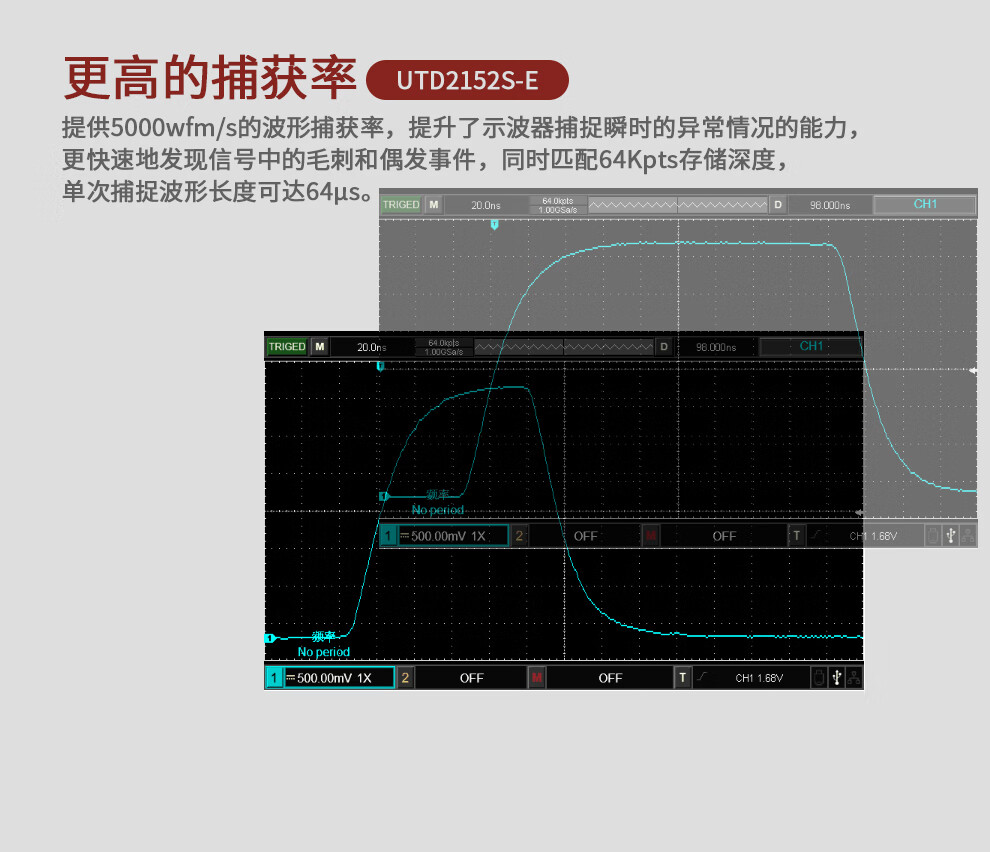Click CH1 1.68V trigger level in black screen
Image resolution: width=990 pixels, height=852 pixels.
click(x=760, y=678)
